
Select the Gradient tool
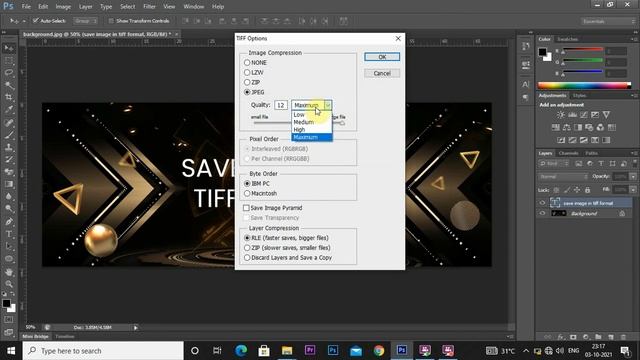[9, 184]
